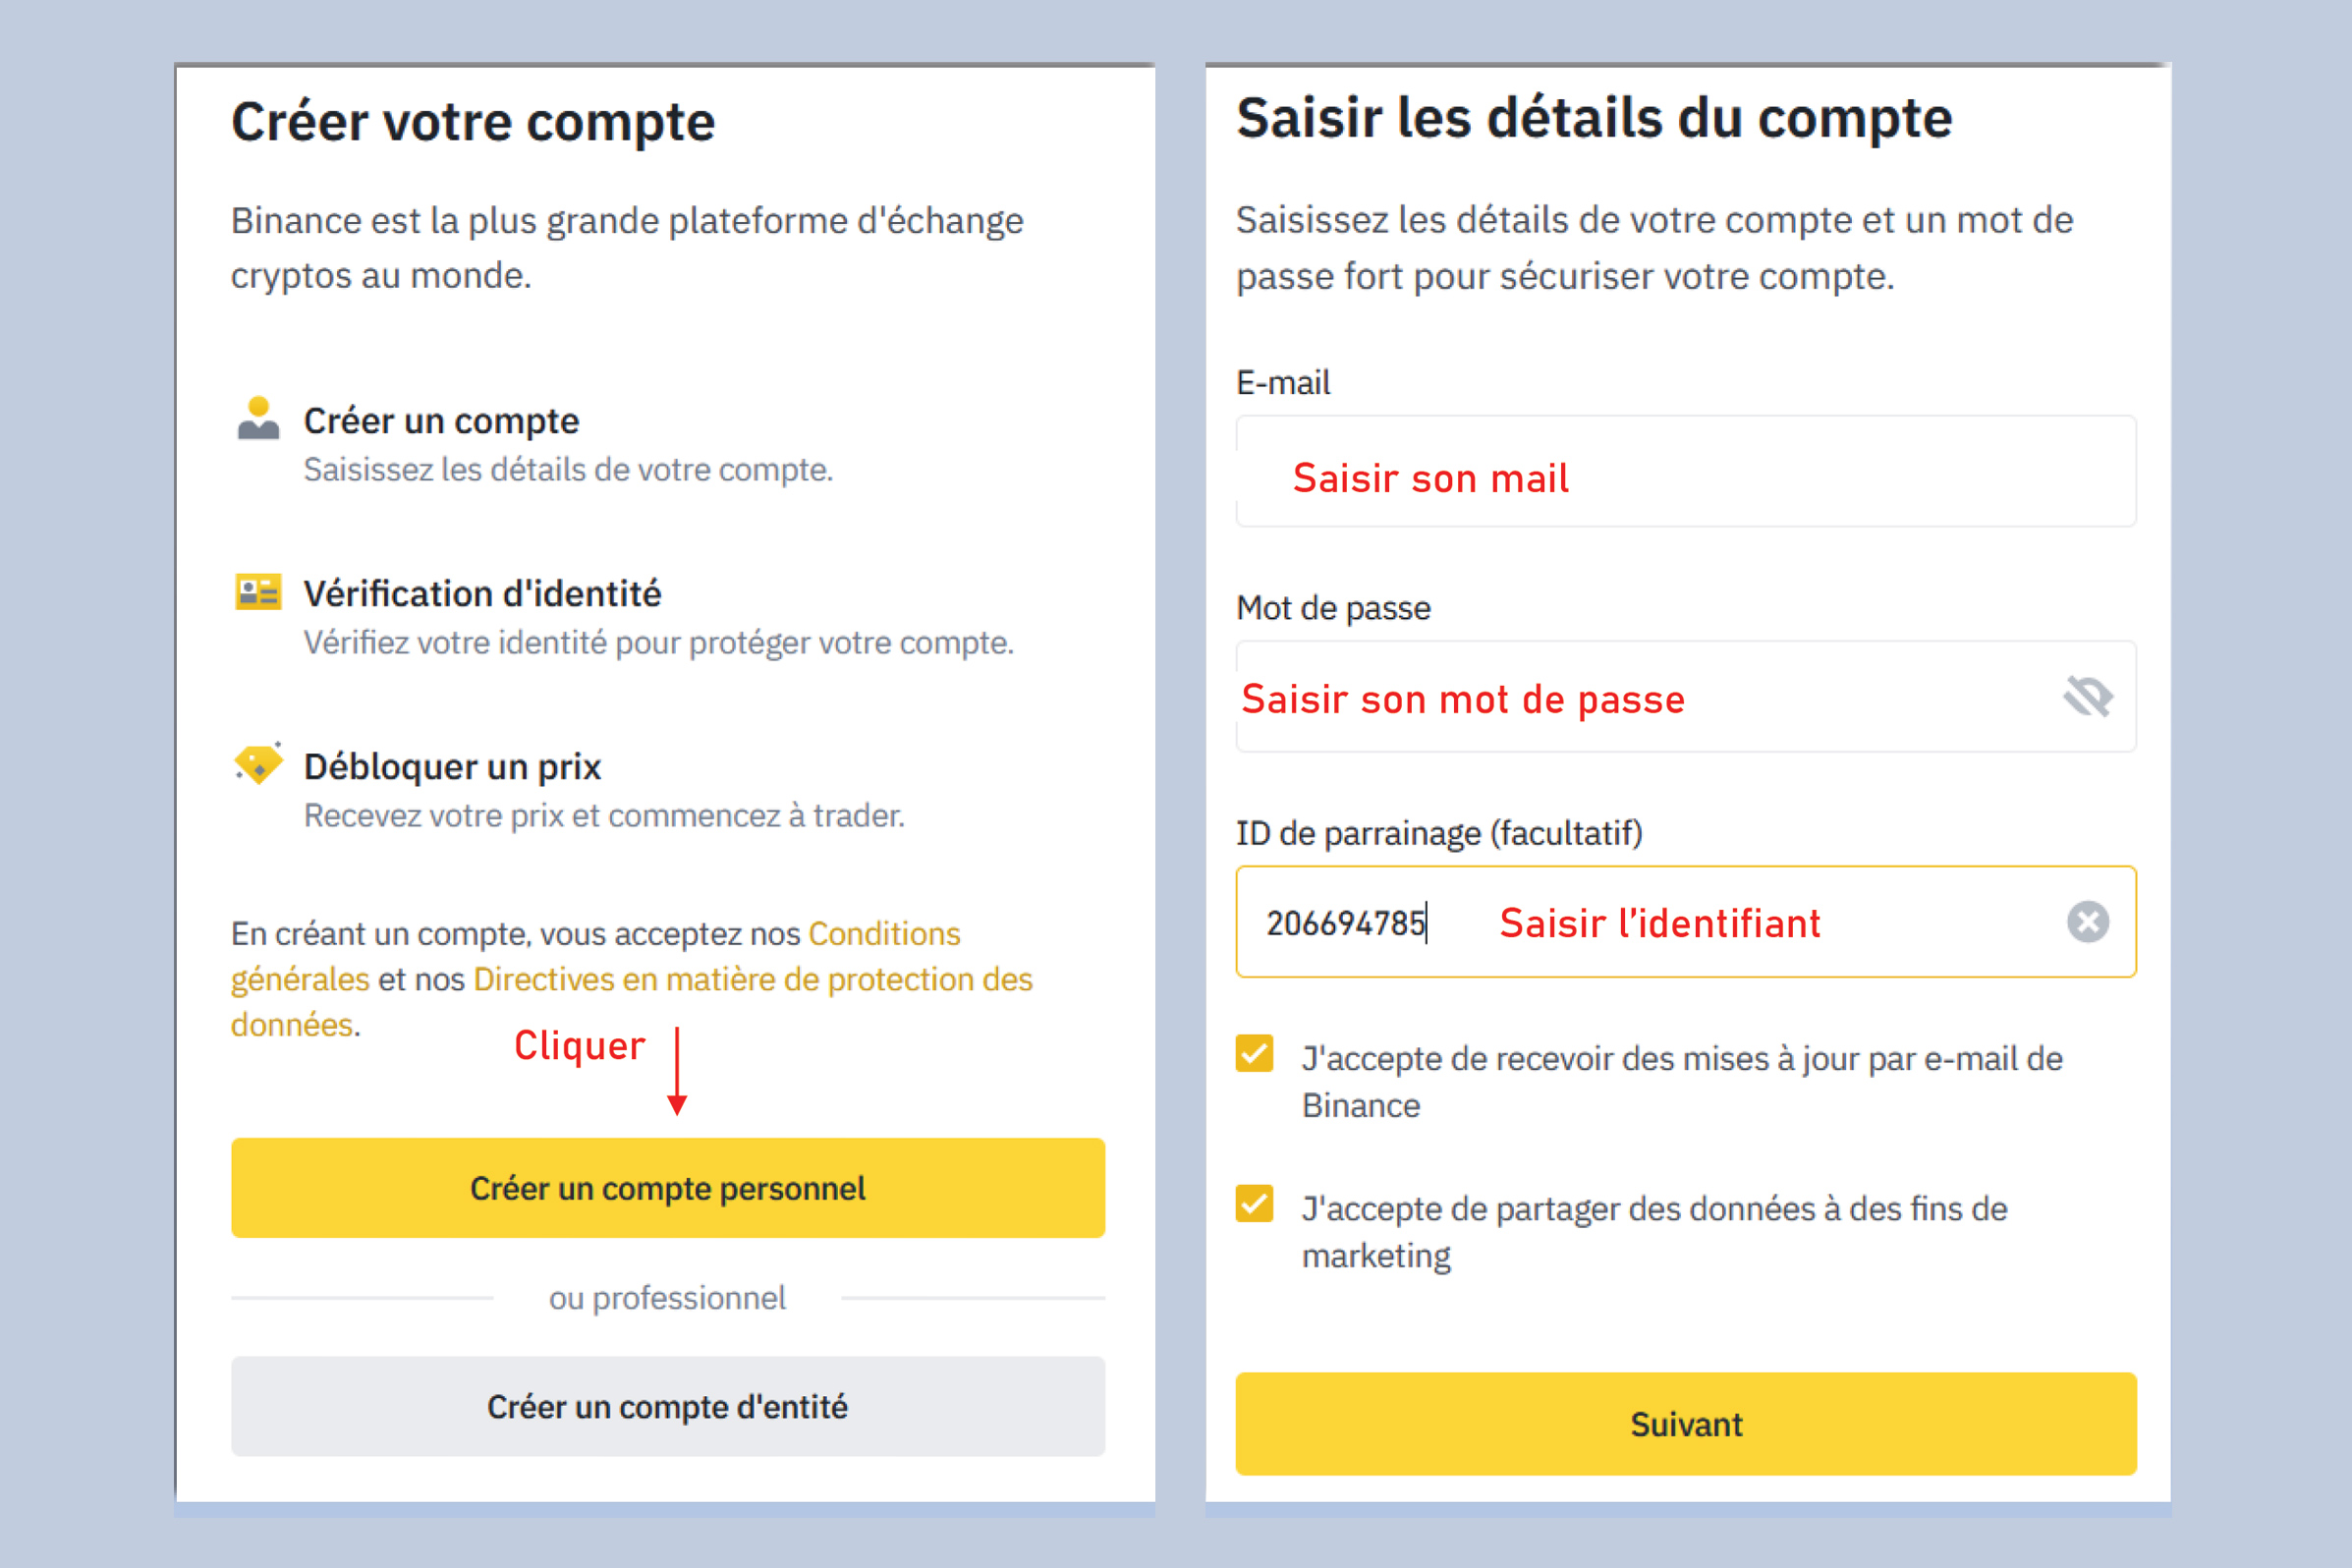
Task: Click the ID card icon for Vérification d'identité
Action: [x=258, y=591]
